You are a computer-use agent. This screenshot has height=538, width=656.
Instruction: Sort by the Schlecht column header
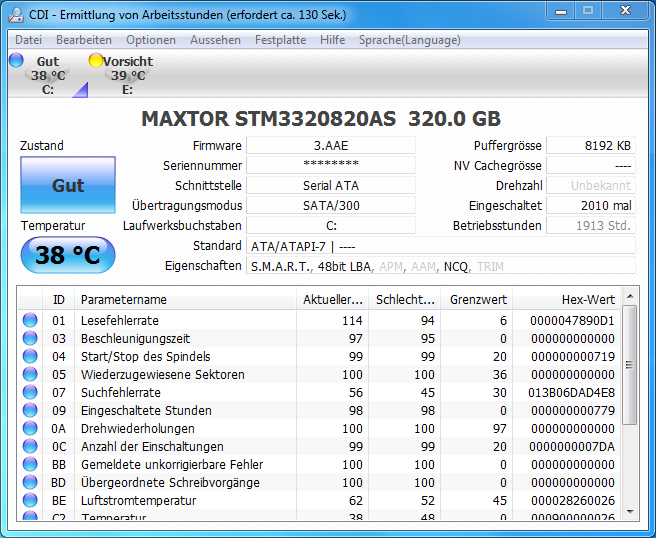point(405,300)
